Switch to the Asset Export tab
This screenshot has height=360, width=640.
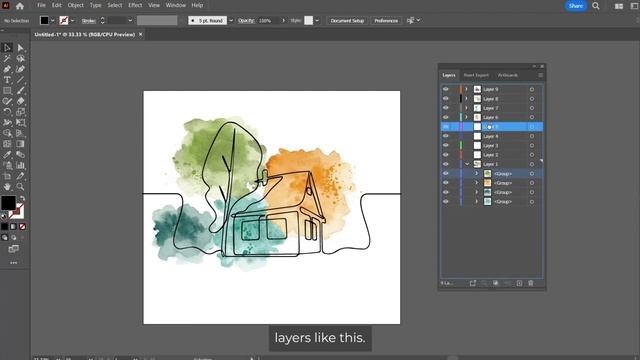coord(476,75)
